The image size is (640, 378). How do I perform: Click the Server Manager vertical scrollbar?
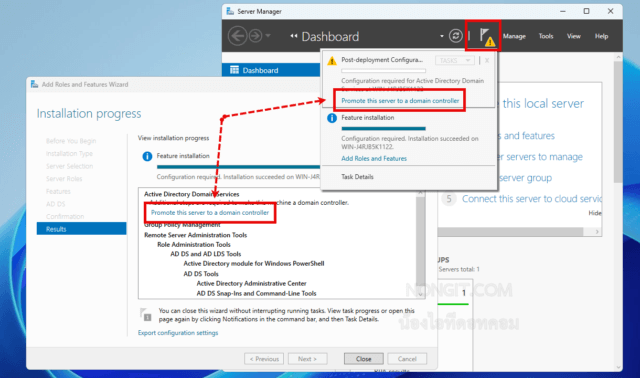coord(618,122)
